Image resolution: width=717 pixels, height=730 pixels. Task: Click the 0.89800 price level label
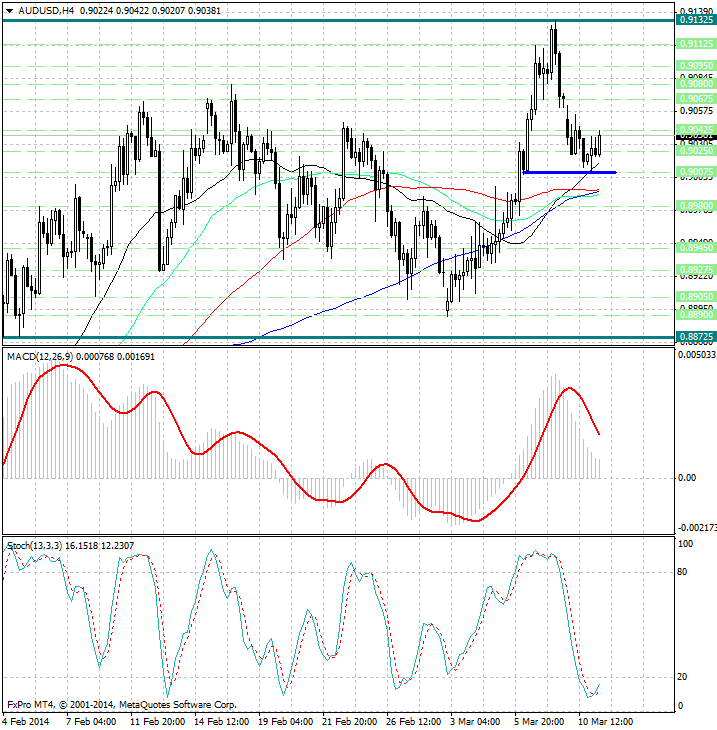click(695, 204)
